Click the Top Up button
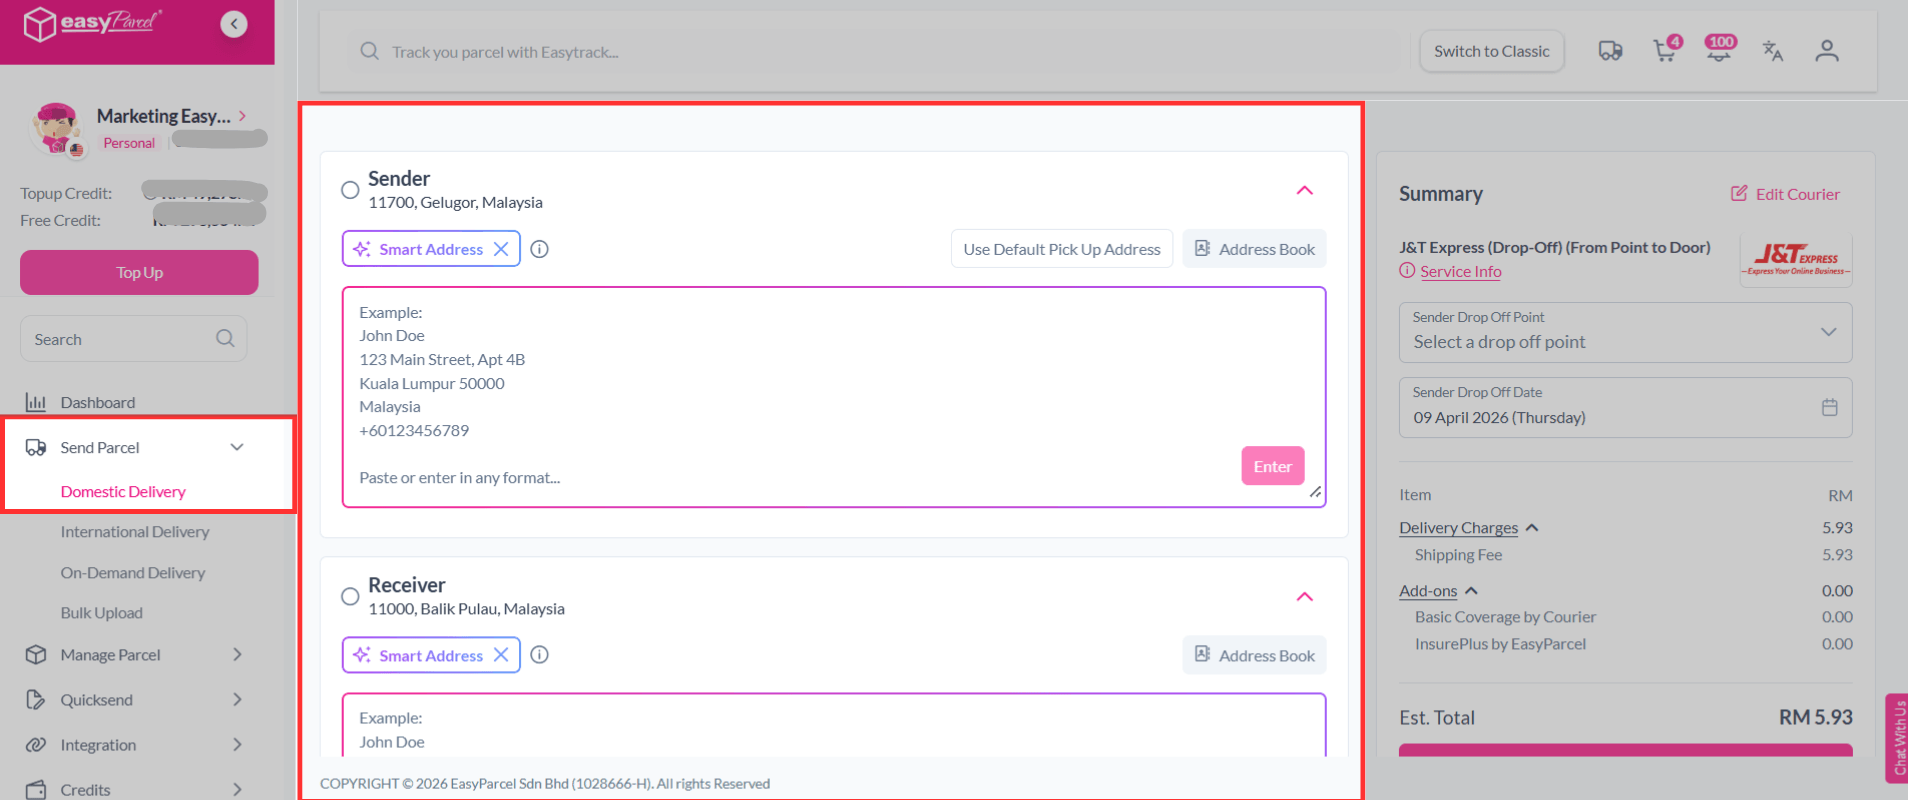 pyautogui.click(x=139, y=272)
